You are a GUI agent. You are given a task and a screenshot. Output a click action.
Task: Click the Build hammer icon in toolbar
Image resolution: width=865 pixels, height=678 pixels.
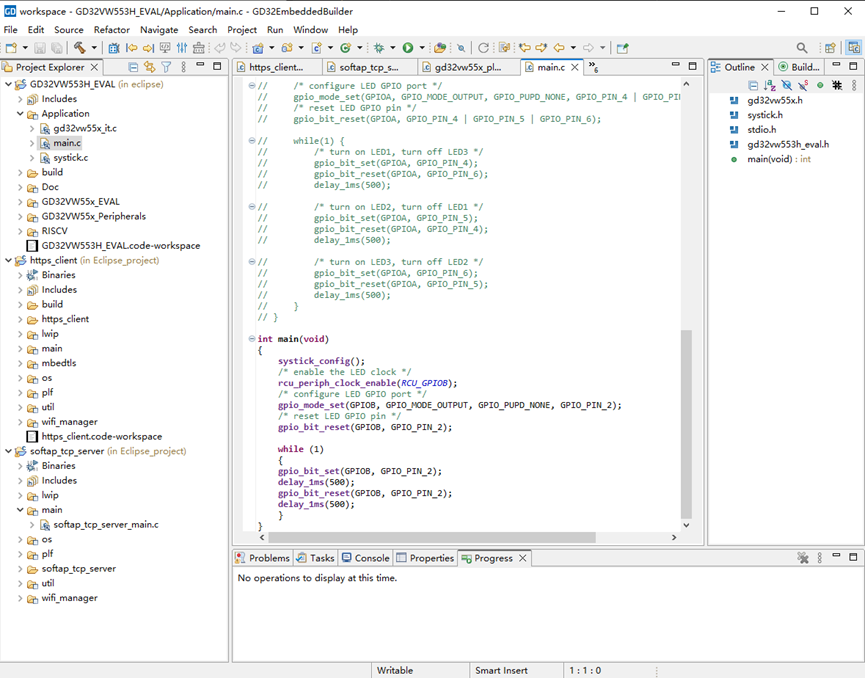pyautogui.click(x=78, y=48)
